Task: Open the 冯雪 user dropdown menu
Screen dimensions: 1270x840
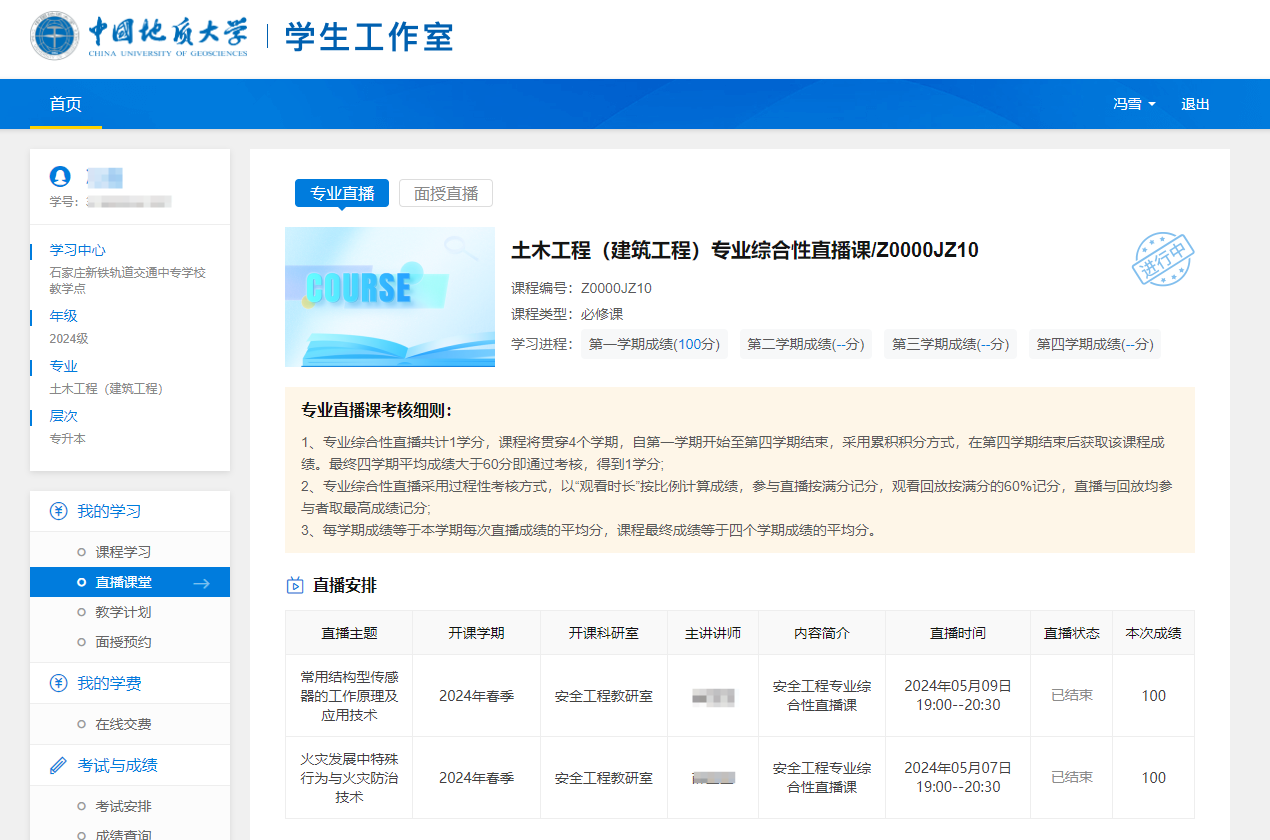Action: point(1134,104)
